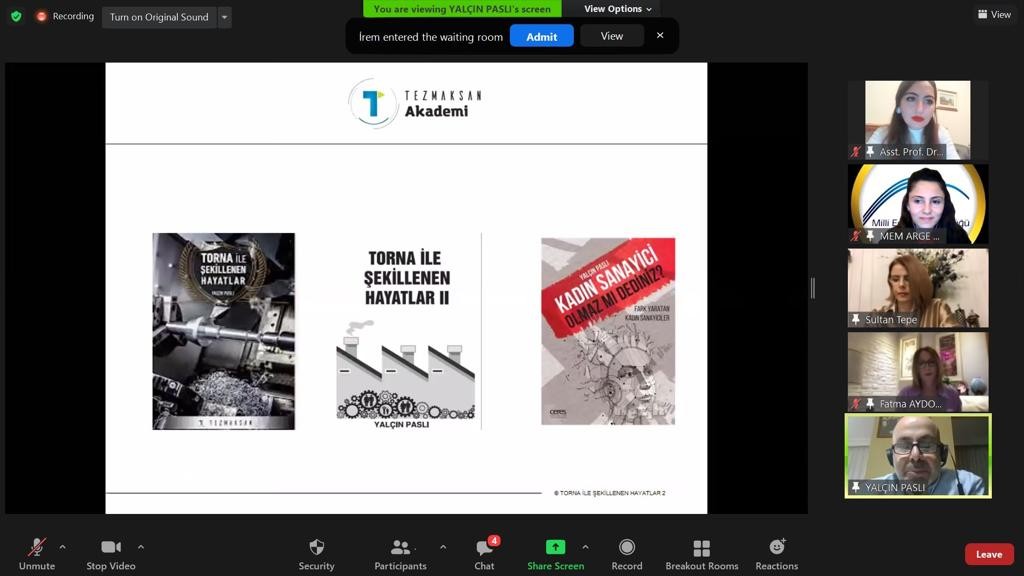Click the pin icon on Fatma AYDO...
Screen dimensions: 1024x576
point(870,404)
